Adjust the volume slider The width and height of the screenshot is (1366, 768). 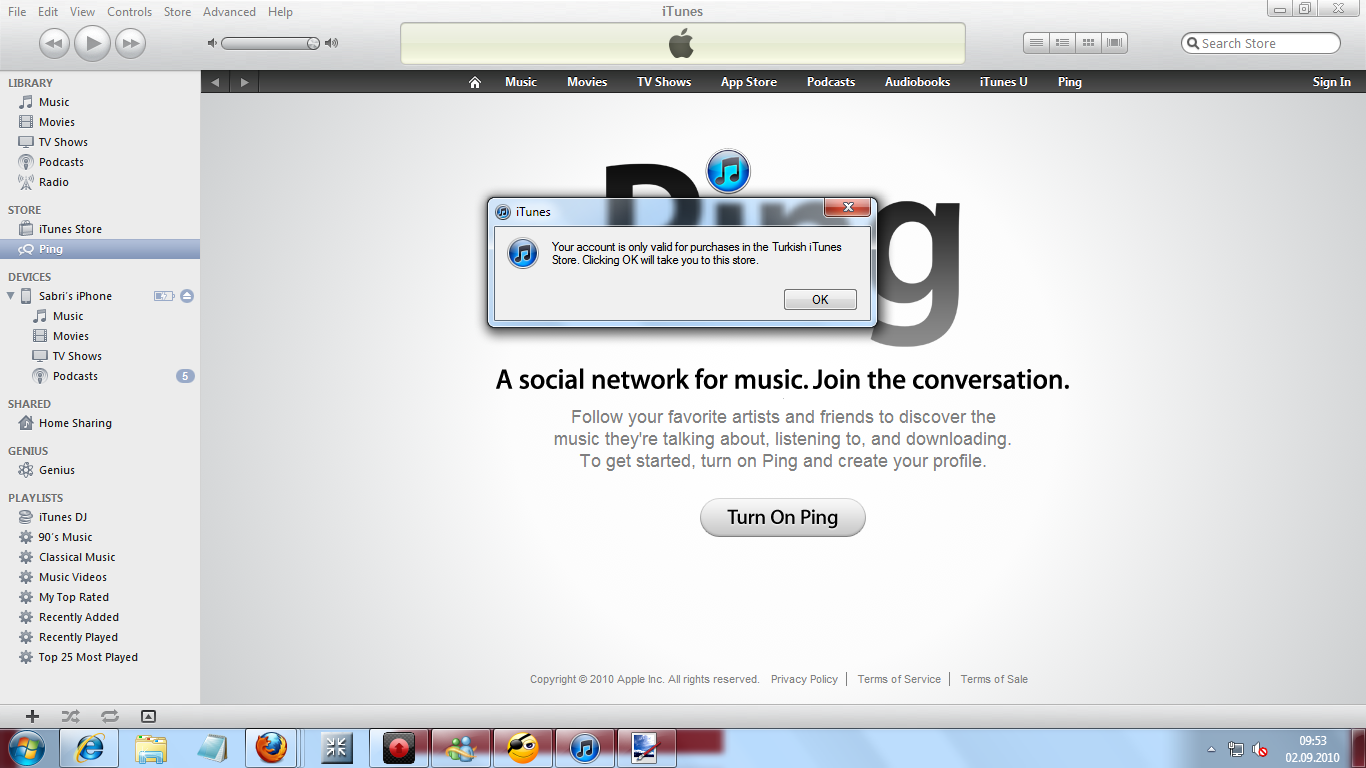[x=270, y=43]
